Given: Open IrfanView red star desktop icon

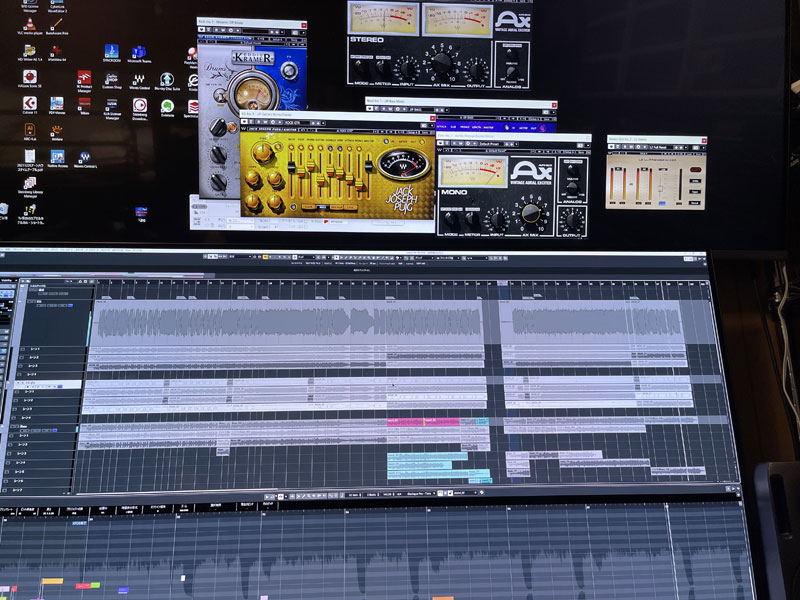Looking at the screenshot, I should click(57, 53).
